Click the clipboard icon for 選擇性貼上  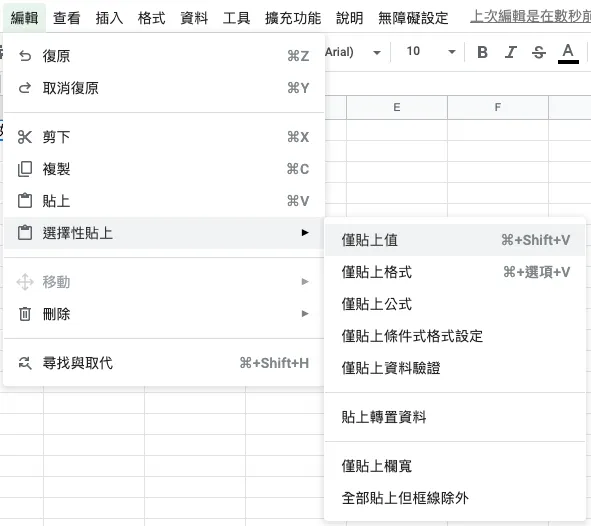click(x=25, y=232)
